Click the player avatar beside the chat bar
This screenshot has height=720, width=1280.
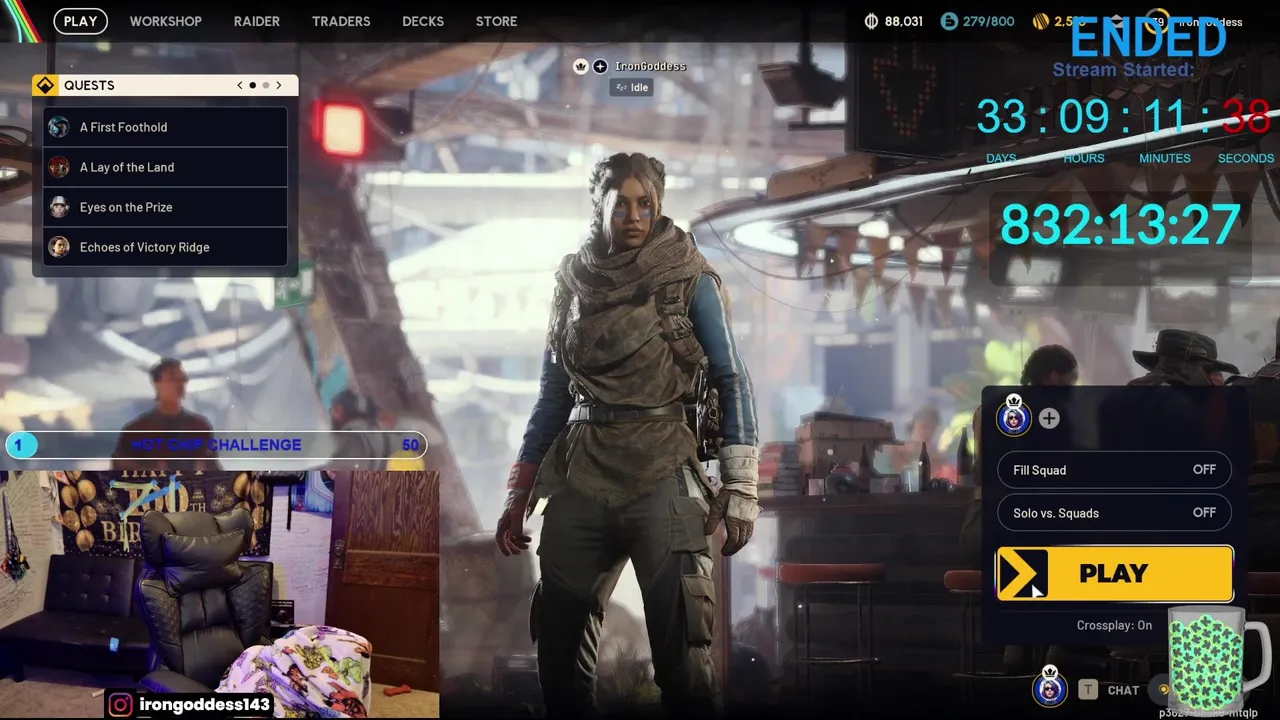click(x=1049, y=688)
